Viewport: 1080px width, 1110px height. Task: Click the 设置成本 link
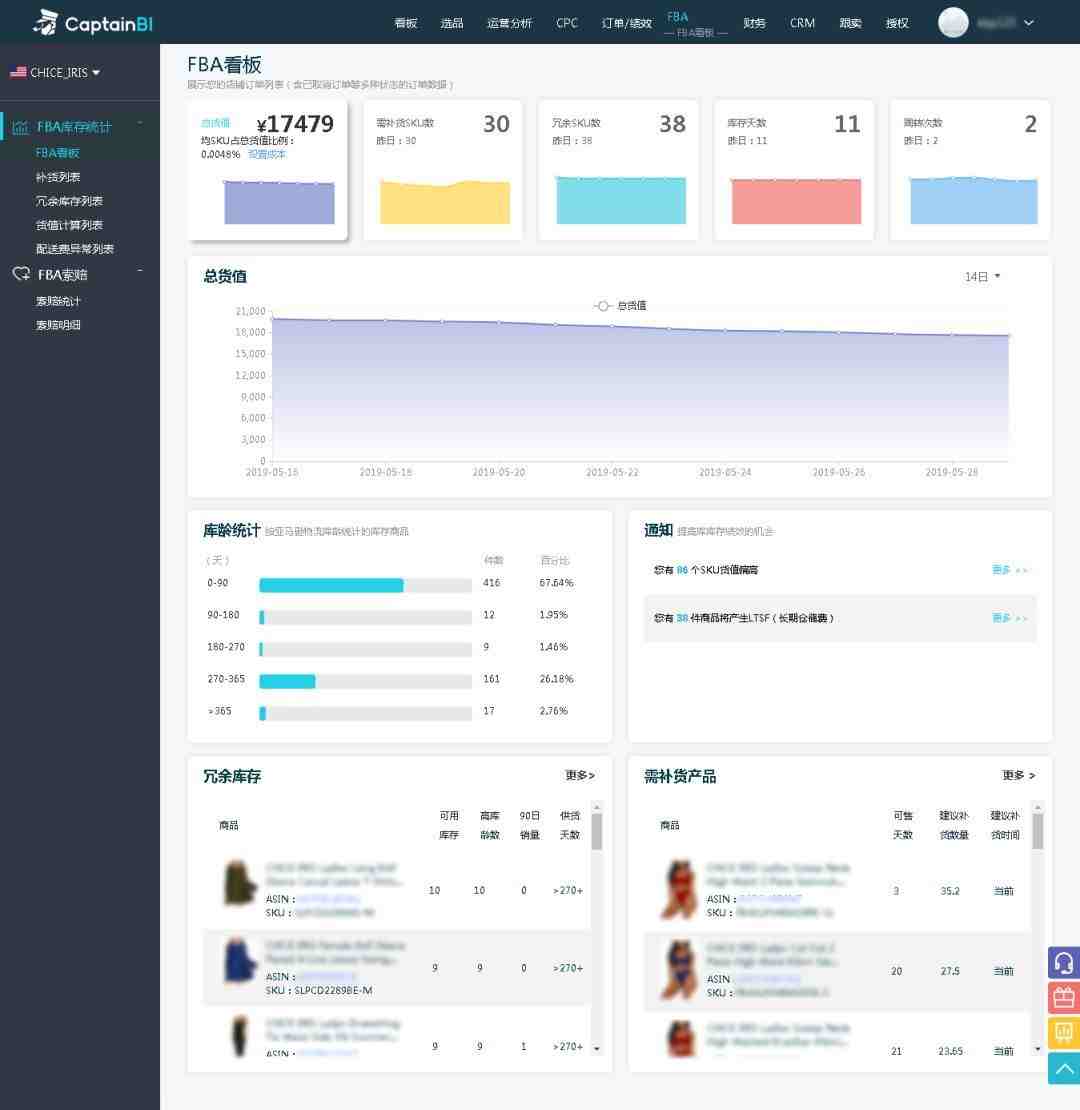(267, 154)
